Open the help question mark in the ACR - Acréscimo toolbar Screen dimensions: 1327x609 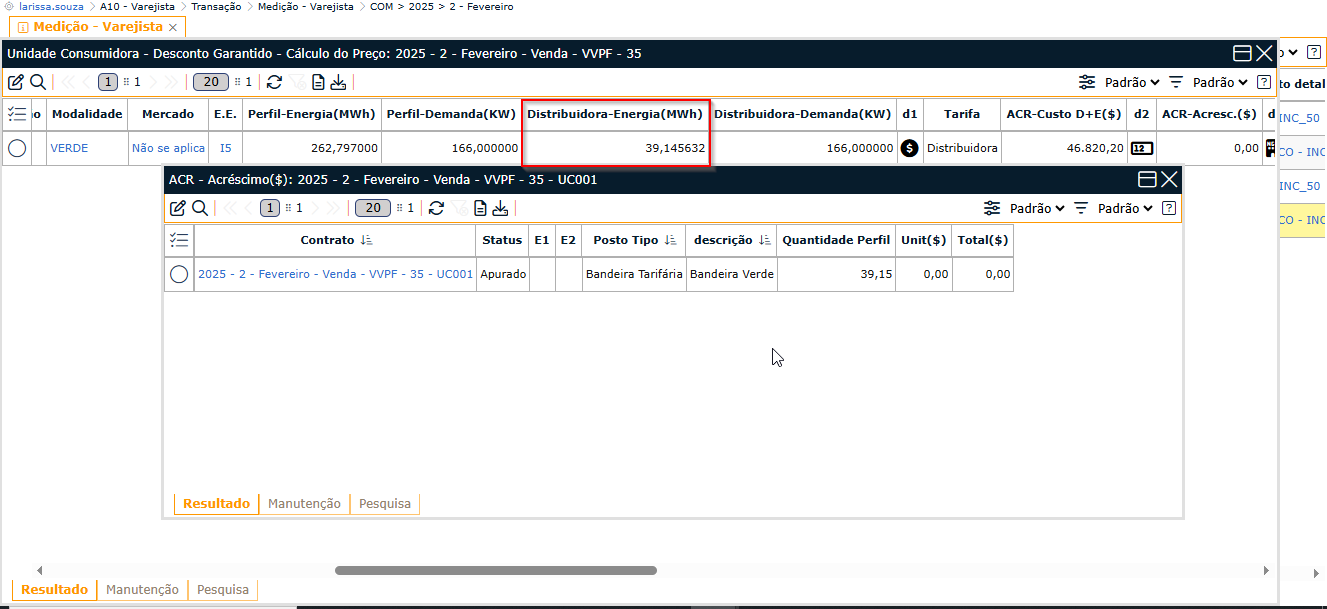[1168, 208]
